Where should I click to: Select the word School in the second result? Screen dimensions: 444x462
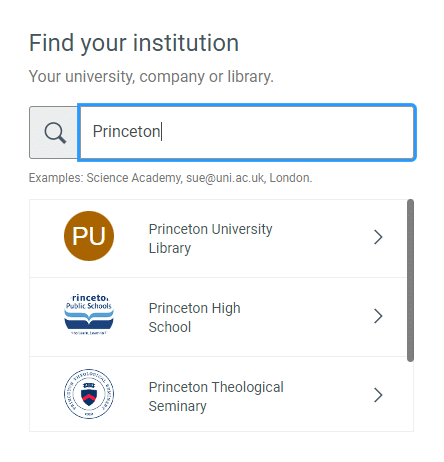170,327
